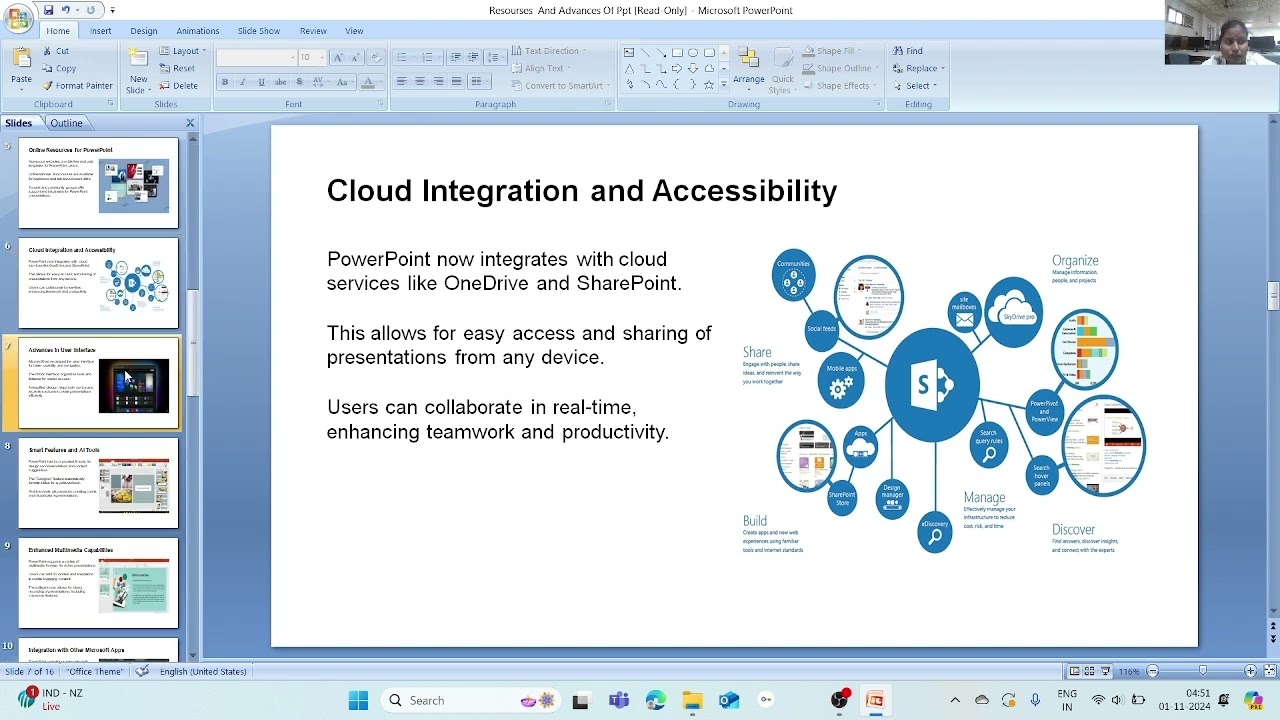
Task: Pick the oval shape in Drawing gallery
Action: [x=693, y=52]
